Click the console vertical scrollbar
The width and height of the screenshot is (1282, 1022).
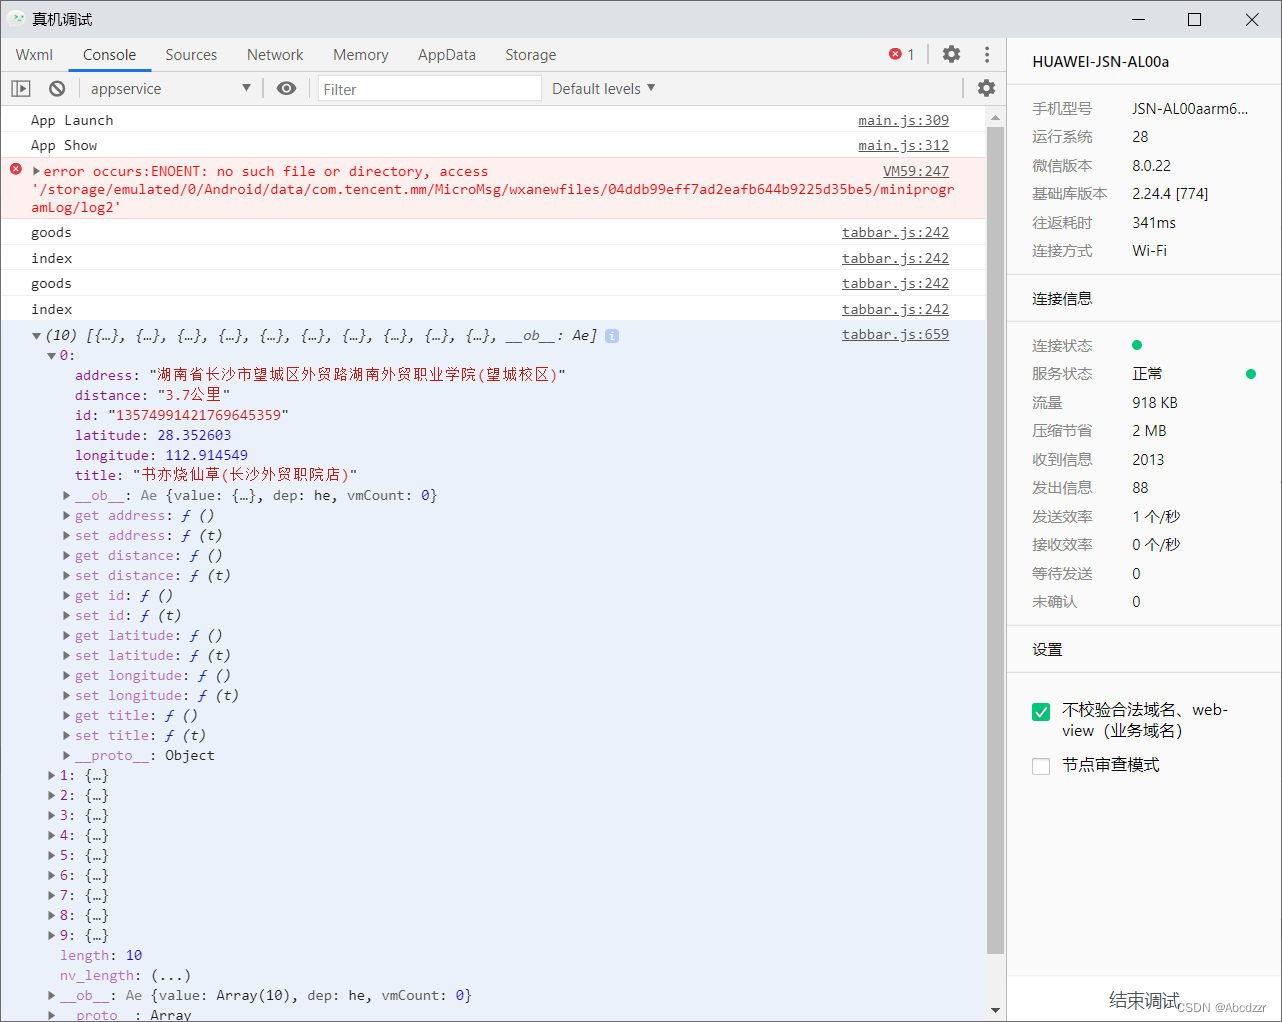(x=995, y=540)
